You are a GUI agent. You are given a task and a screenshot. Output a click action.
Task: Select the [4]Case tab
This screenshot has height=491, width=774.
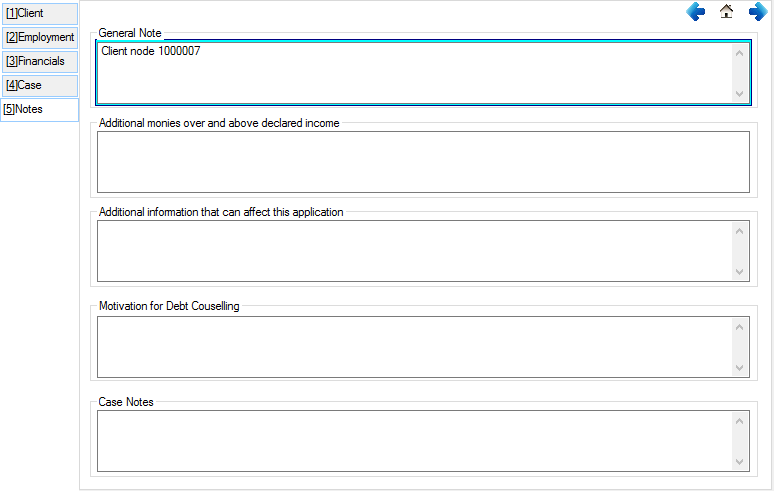pos(40,85)
